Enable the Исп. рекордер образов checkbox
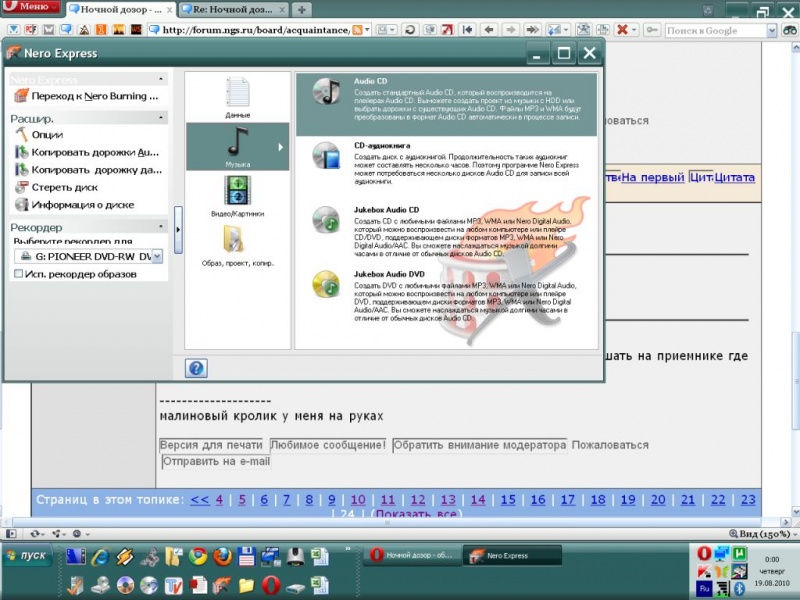Viewport: 800px width, 600px height. pos(19,274)
